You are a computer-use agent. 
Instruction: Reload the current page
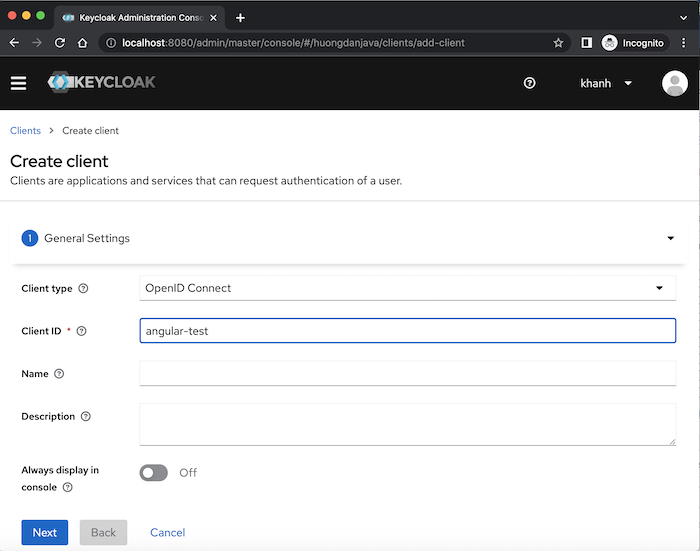tap(60, 43)
